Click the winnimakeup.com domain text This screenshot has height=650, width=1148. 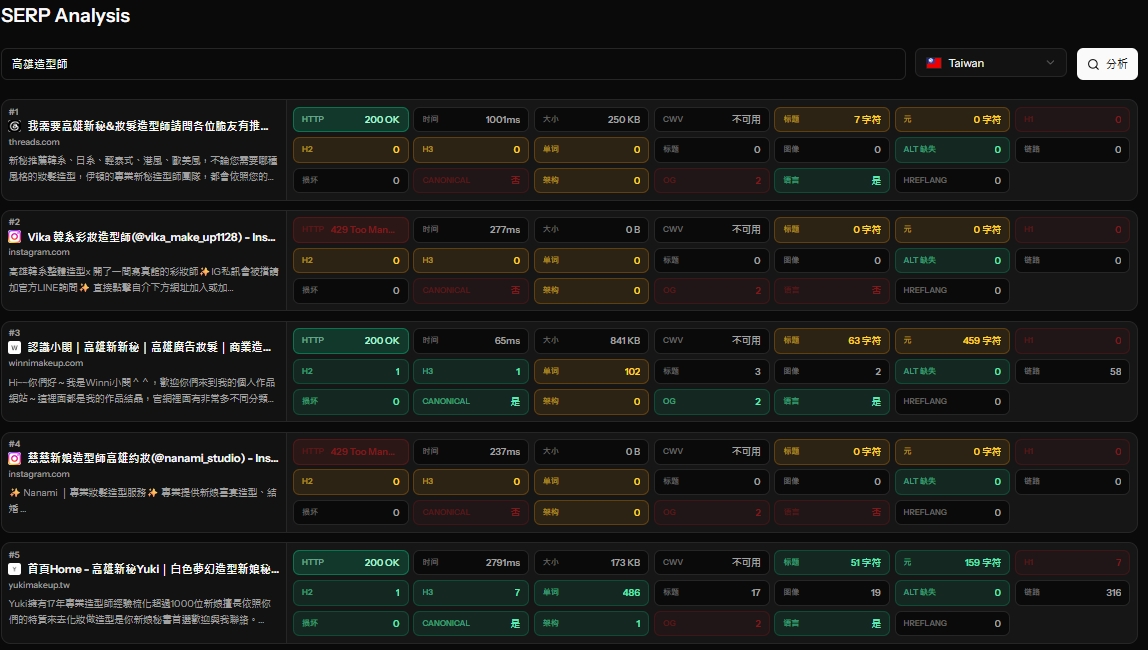tap(45, 362)
